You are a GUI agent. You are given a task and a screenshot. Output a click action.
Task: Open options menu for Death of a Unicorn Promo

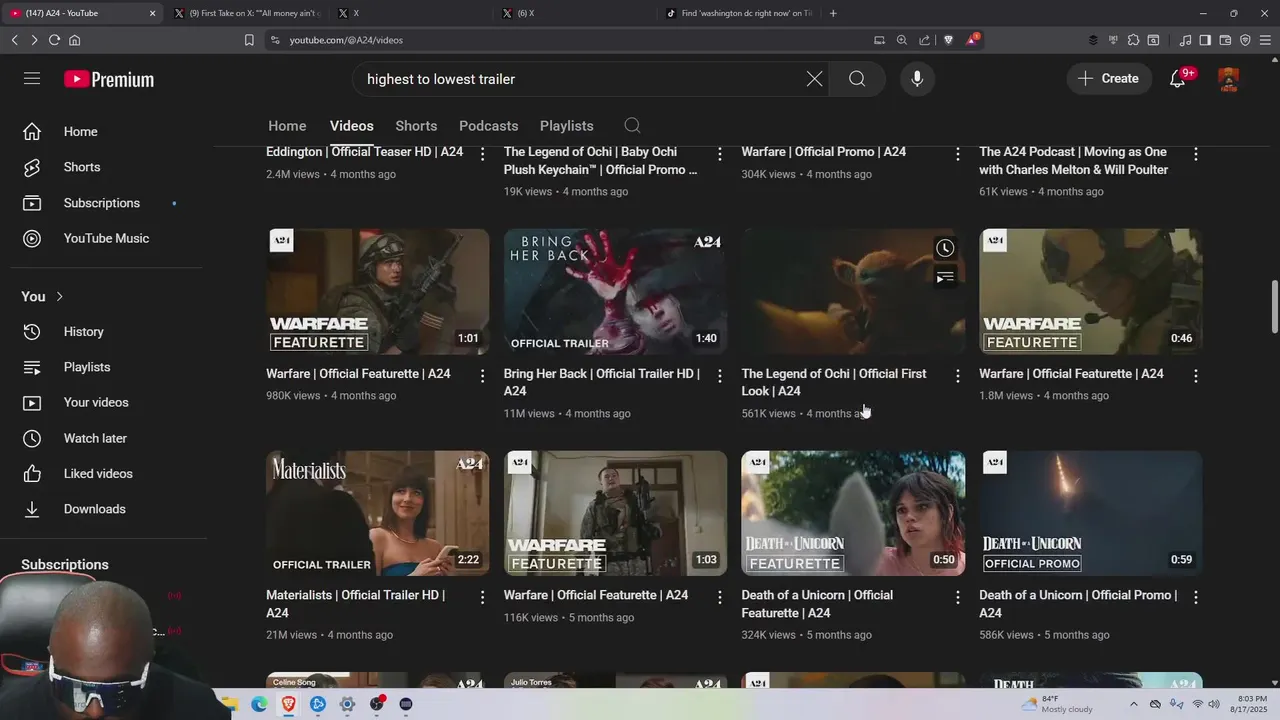coord(1195,597)
